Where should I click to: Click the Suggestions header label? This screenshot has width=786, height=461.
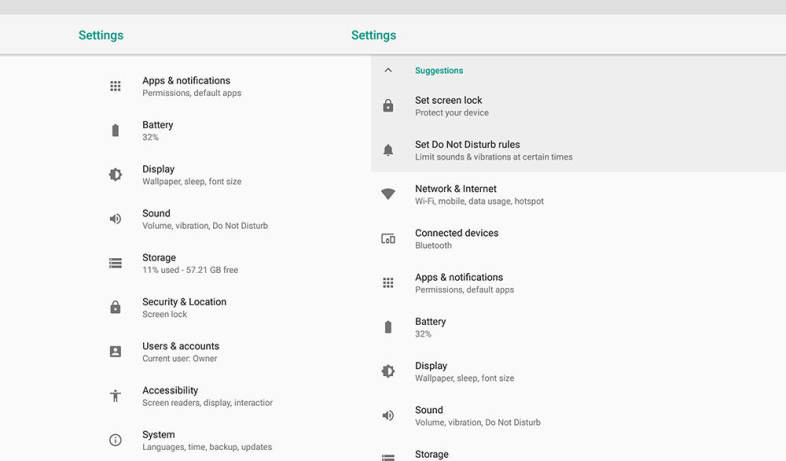point(439,71)
